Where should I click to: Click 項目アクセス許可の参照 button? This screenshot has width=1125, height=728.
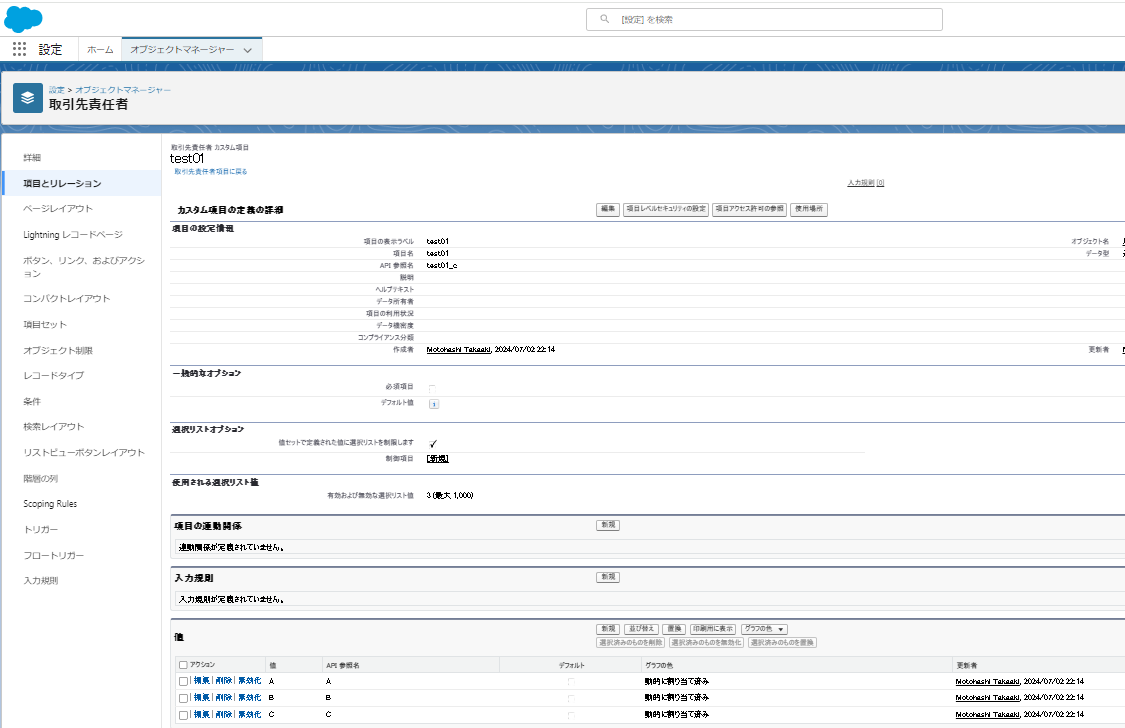(749, 209)
